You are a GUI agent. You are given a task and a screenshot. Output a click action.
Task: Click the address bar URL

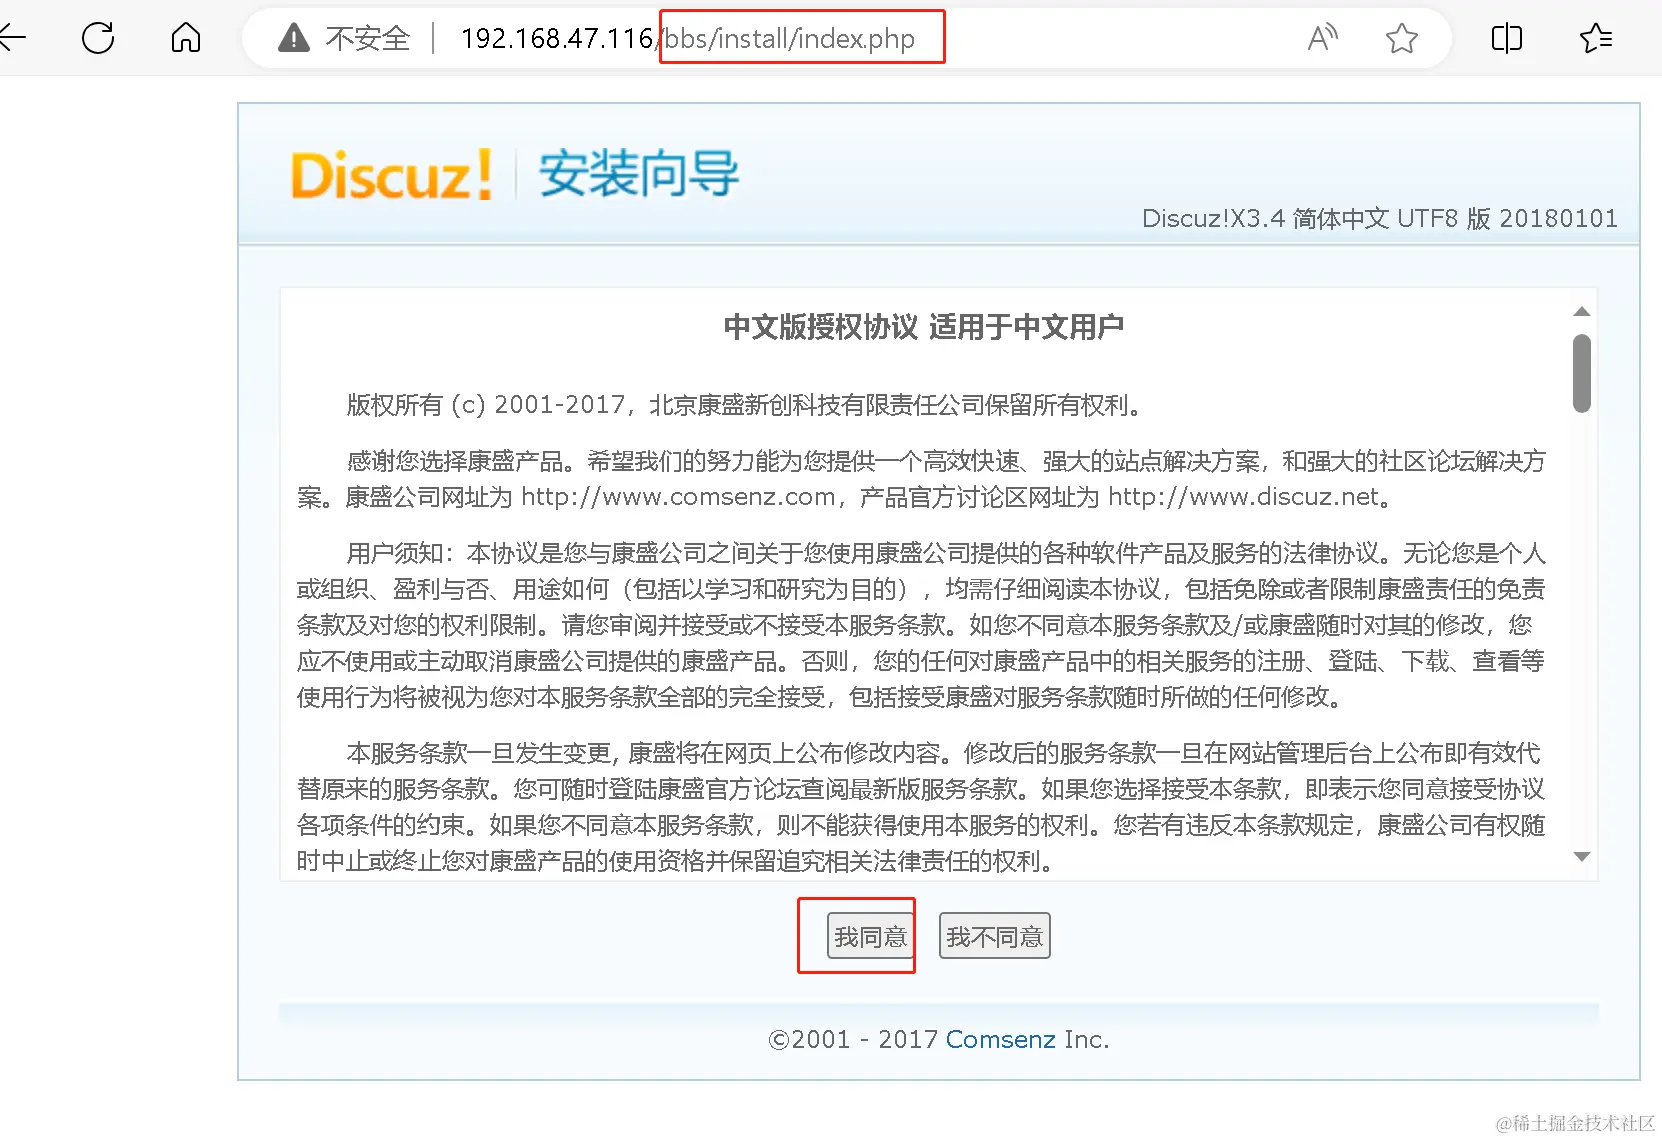click(688, 38)
